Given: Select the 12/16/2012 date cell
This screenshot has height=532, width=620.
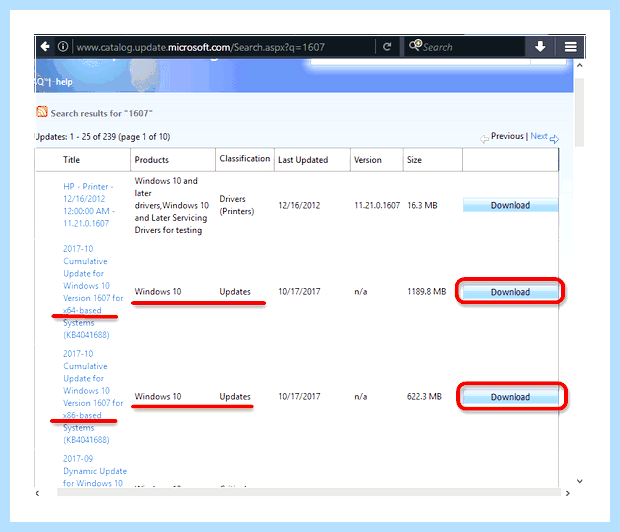Looking at the screenshot, I should pos(299,205).
